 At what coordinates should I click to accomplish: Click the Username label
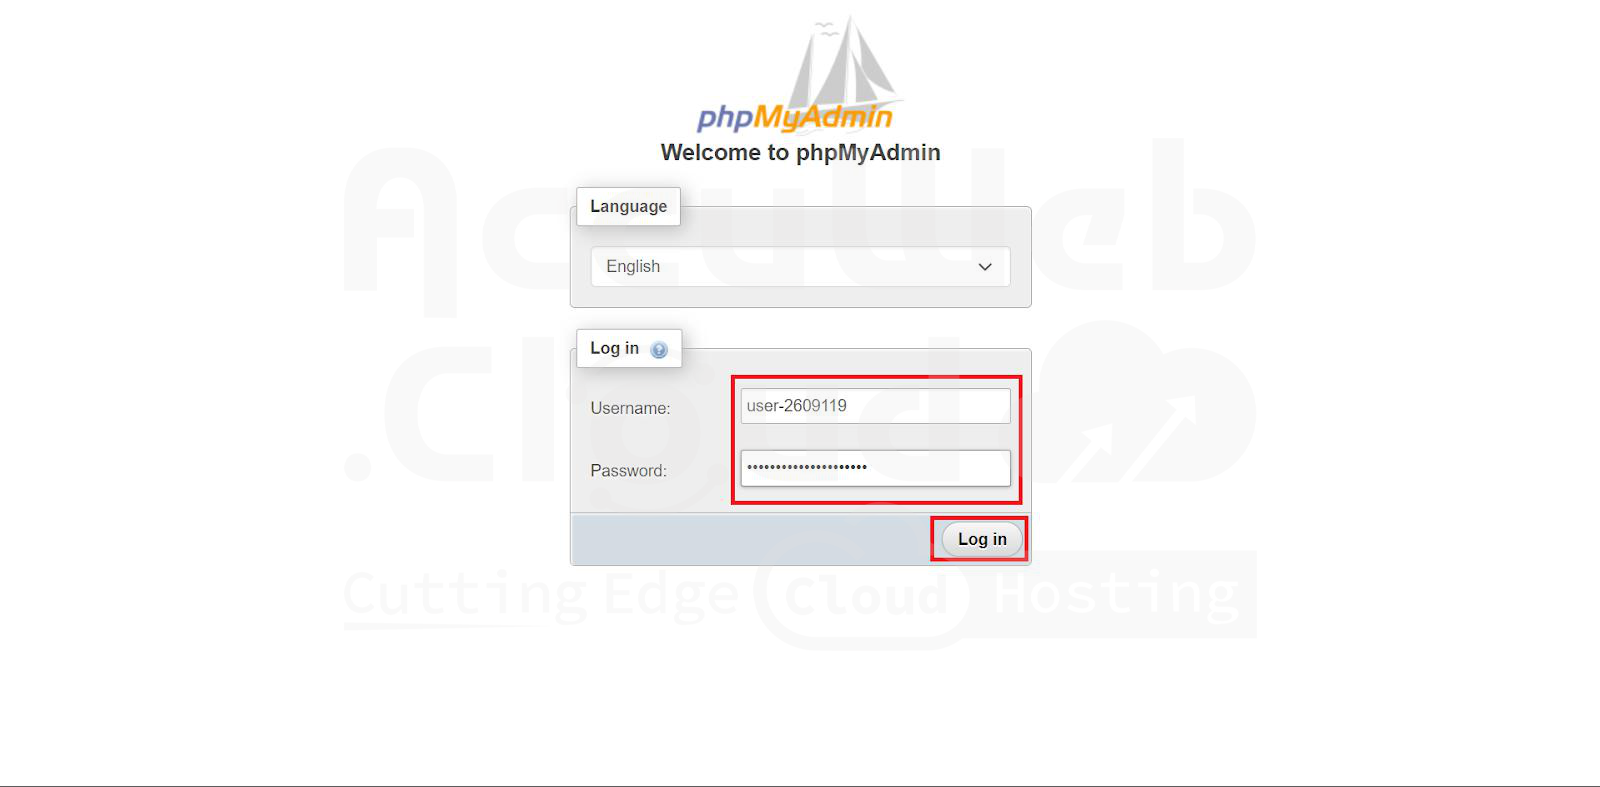click(630, 408)
